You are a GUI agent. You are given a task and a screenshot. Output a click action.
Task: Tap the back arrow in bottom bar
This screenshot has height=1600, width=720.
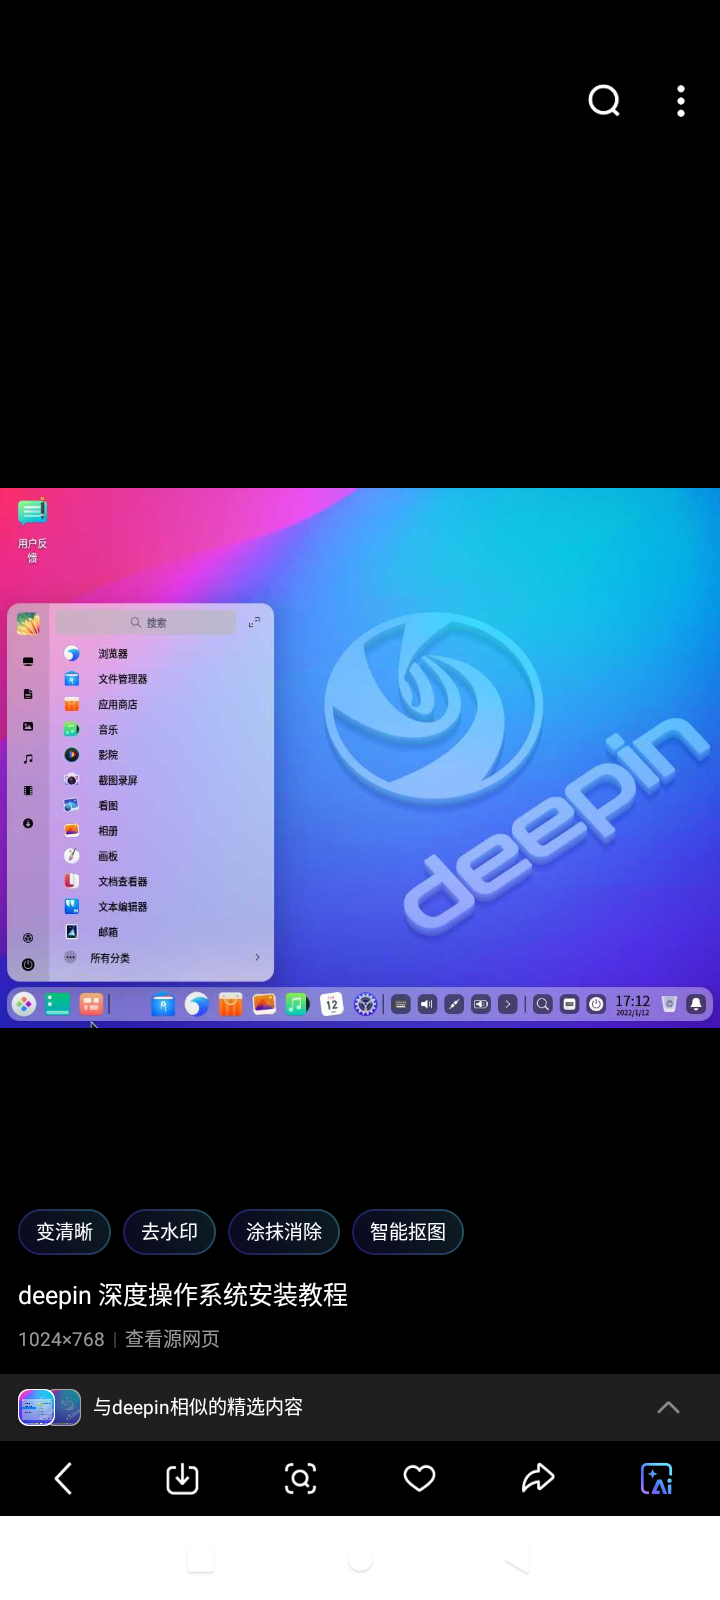click(x=63, y=1478)
